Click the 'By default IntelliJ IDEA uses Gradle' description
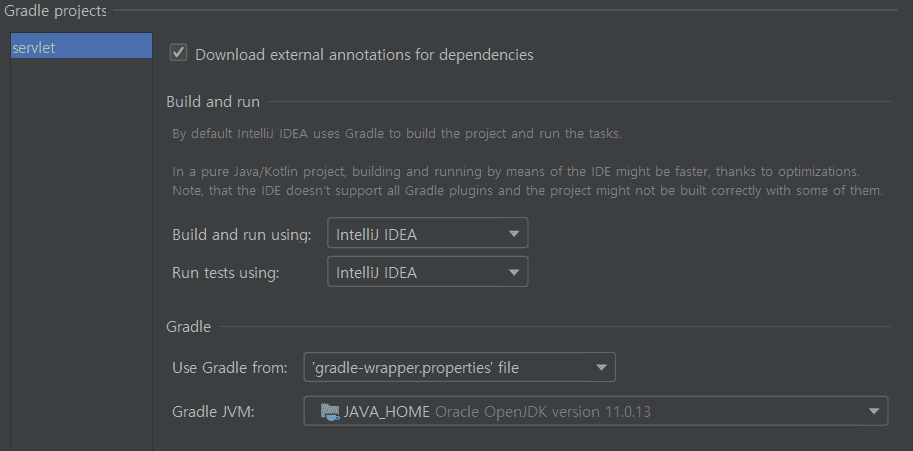 pyautogui.click(x=396, y=134)
